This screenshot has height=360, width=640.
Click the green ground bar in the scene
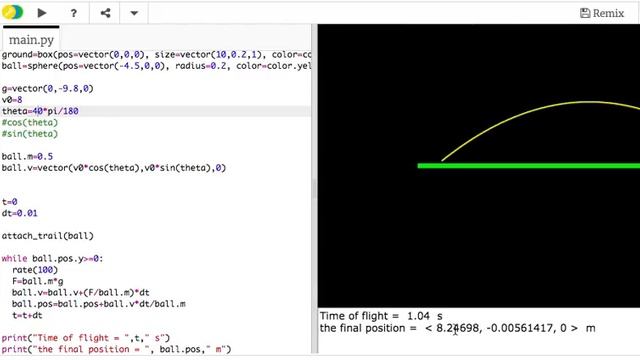point(529,166)
